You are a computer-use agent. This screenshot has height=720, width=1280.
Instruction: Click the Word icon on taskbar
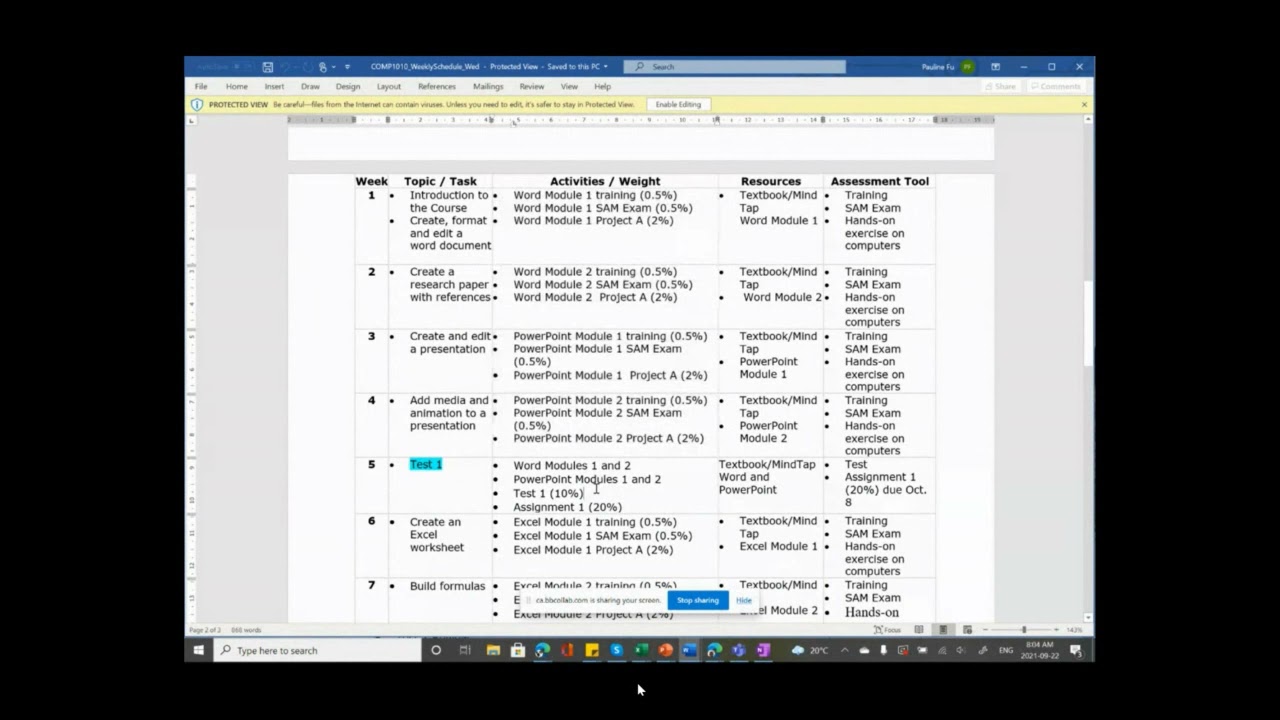(690, 650)
